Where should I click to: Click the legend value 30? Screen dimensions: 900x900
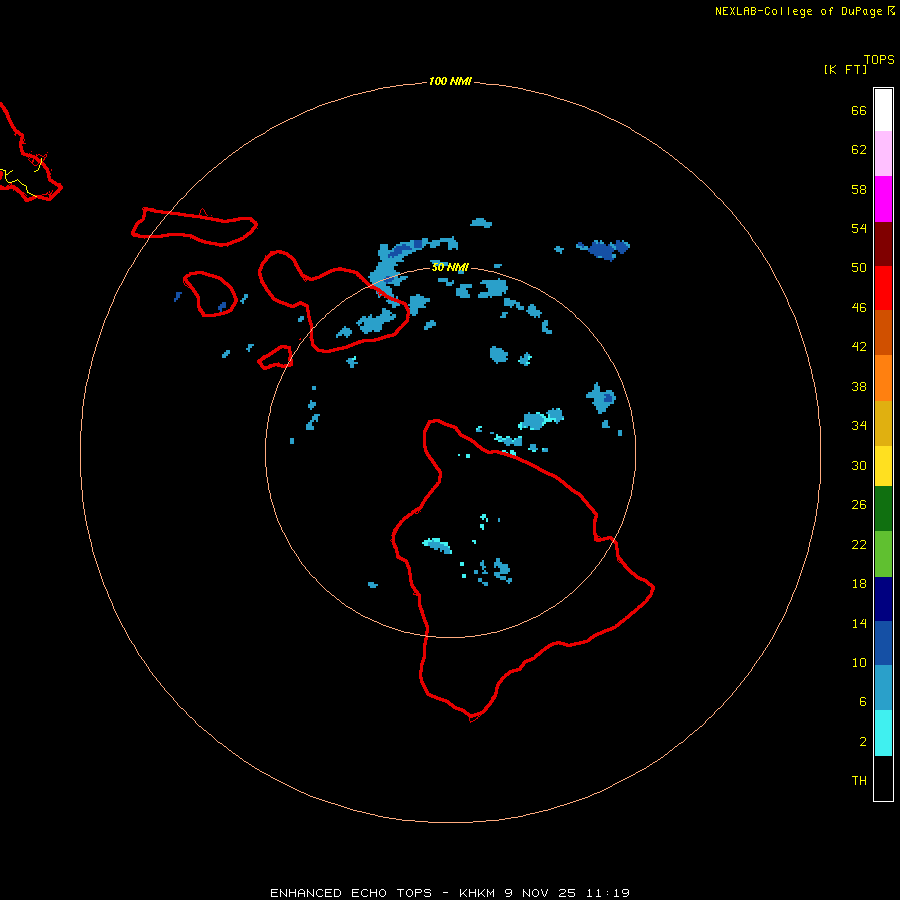pyautogui.click(x=859, y=465)
